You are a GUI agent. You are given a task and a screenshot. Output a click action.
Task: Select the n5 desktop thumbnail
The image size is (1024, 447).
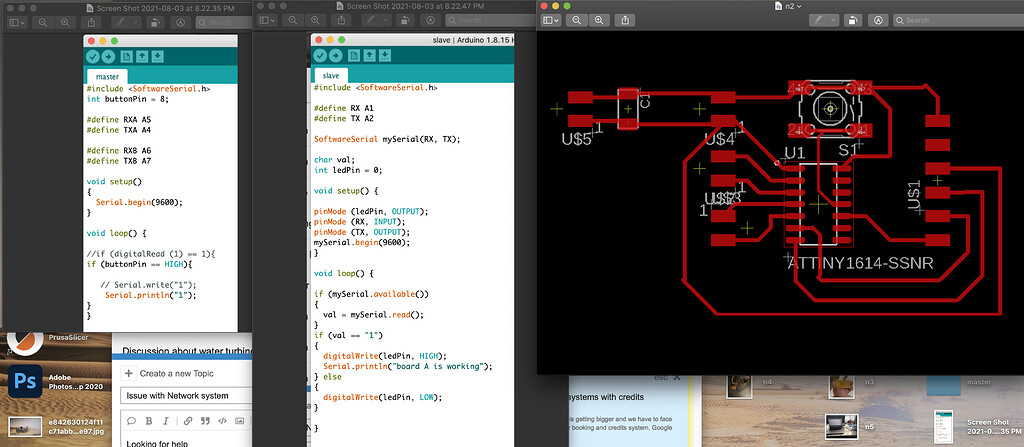click(841, 425)
